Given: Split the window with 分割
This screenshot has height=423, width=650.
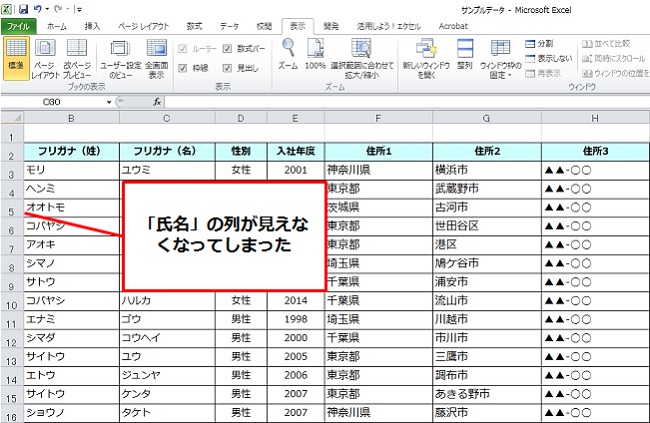Looking at the screenshot, I should point(539,44).
